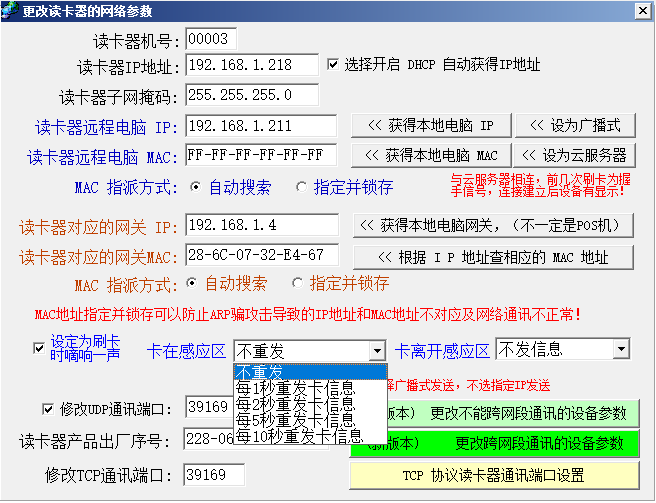The width and height of the screenshot is (656, 503).
Task: Open the 卡离开感应区 dropdown
Action: point(620,349)
